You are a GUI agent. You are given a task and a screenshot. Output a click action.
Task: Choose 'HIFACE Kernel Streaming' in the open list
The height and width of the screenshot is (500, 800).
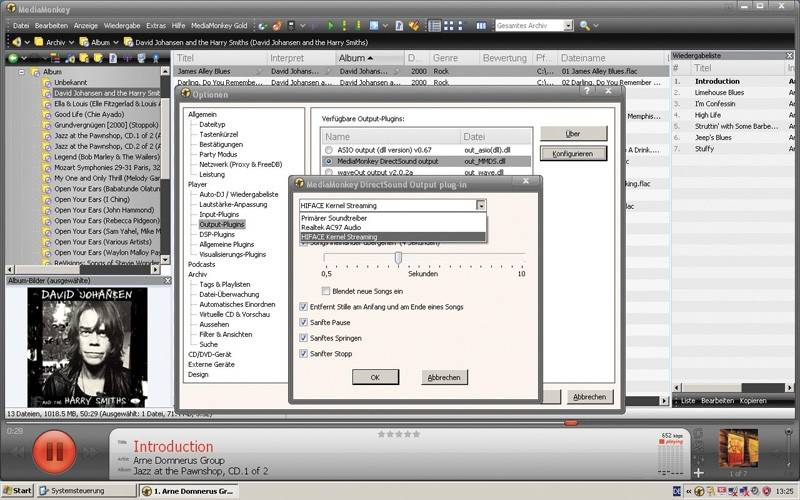[x=393, y=237]
